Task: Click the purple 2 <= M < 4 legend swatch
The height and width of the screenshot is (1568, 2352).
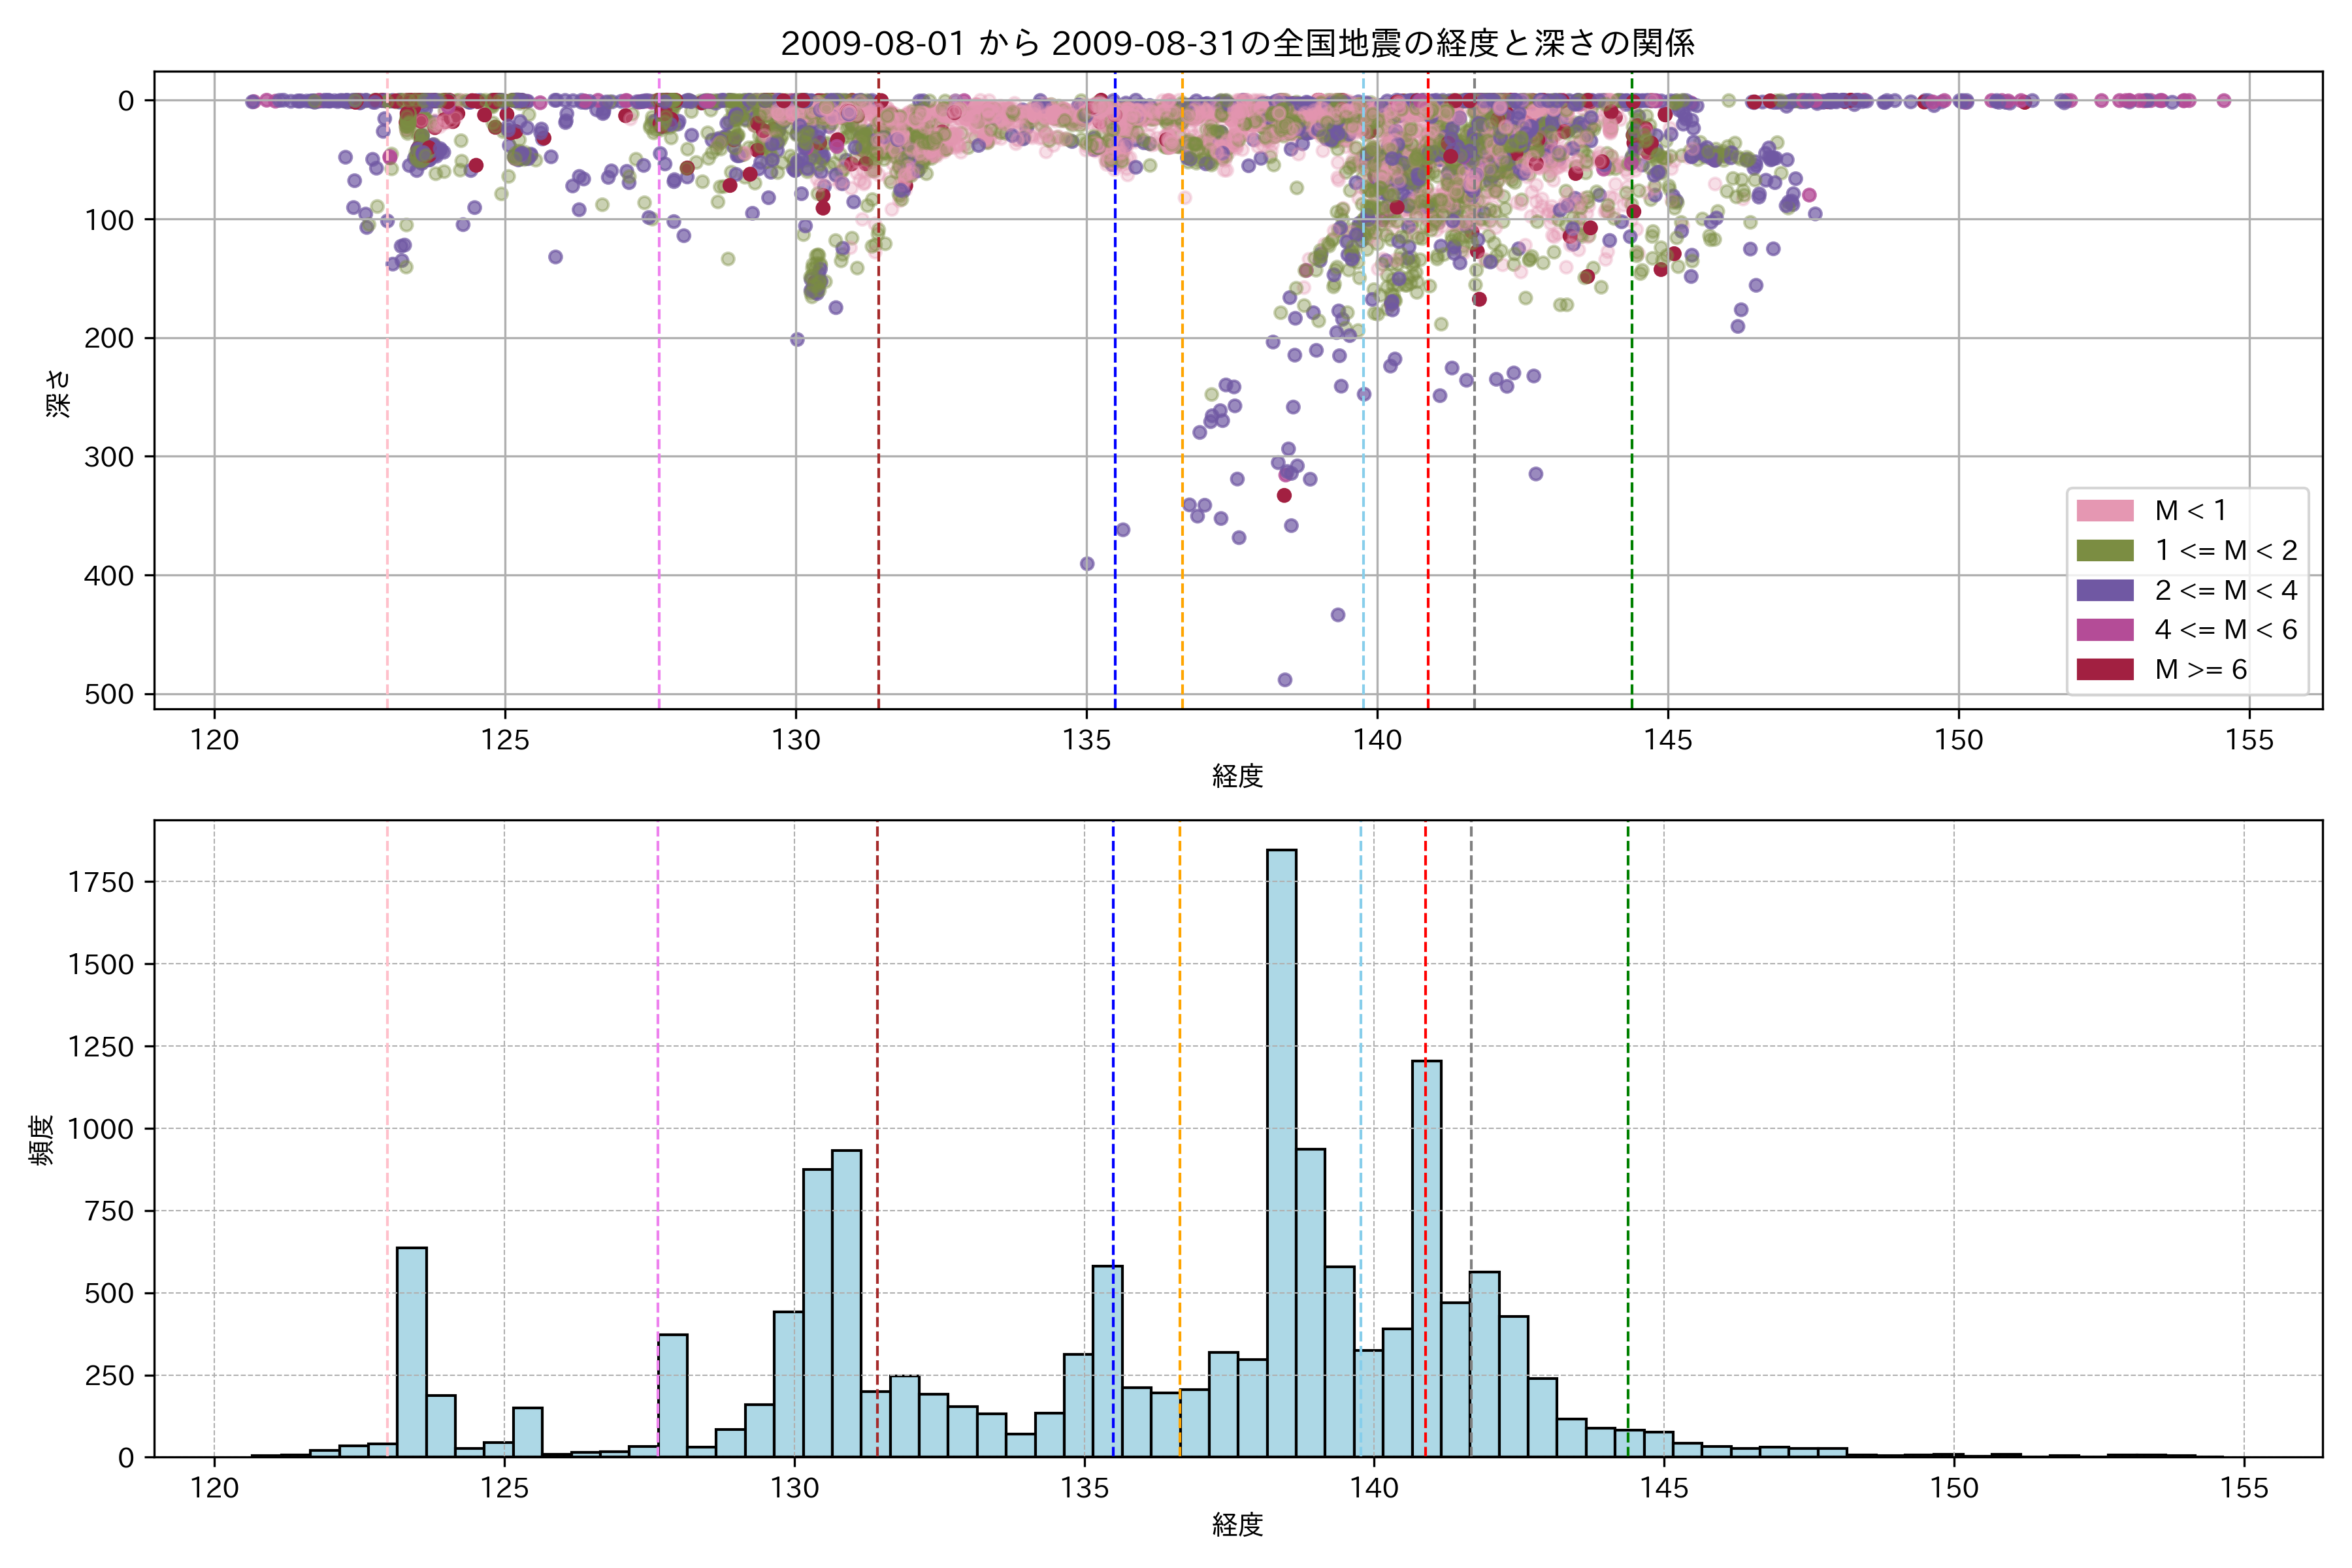Action: click(2104, 590)
